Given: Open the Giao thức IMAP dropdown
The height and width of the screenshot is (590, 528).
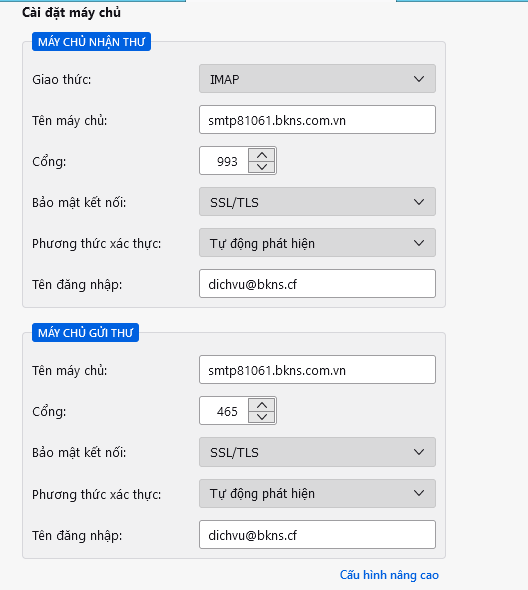Looking at the screenshot, I should click(317, 79).
